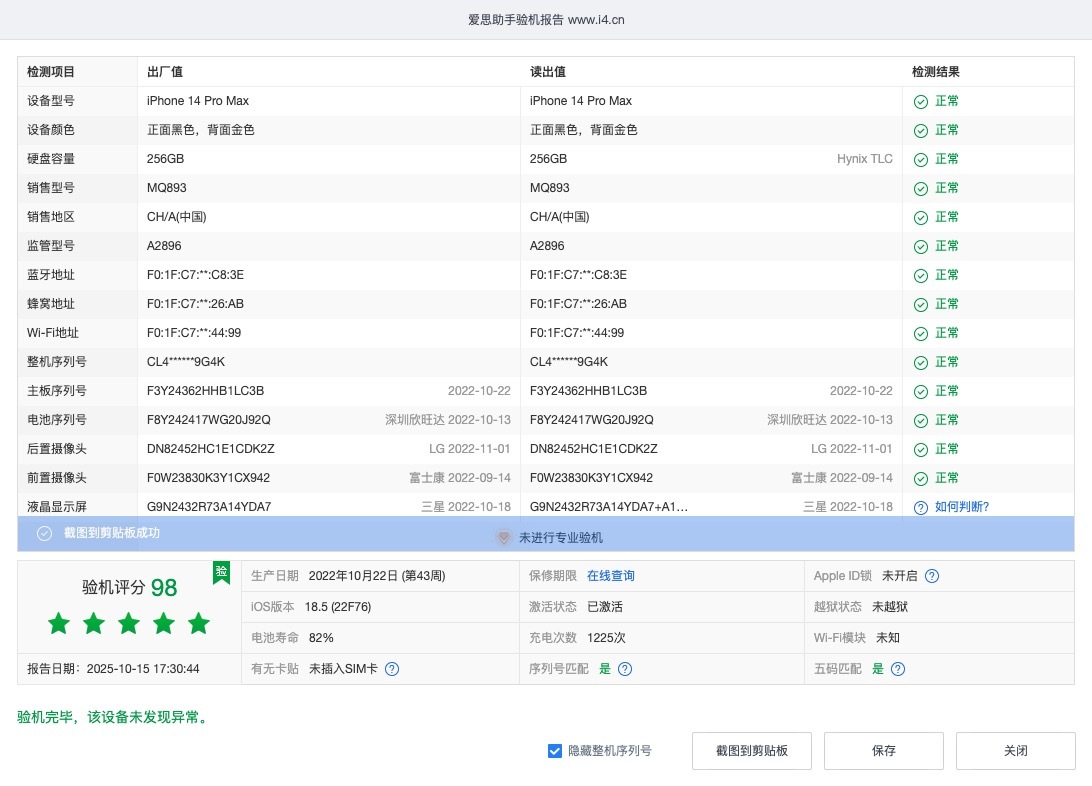Viewport: 1092px width, 786px height.
Task: Click the question icon in 液晶显示屏 row
Action: click(921, 507)
